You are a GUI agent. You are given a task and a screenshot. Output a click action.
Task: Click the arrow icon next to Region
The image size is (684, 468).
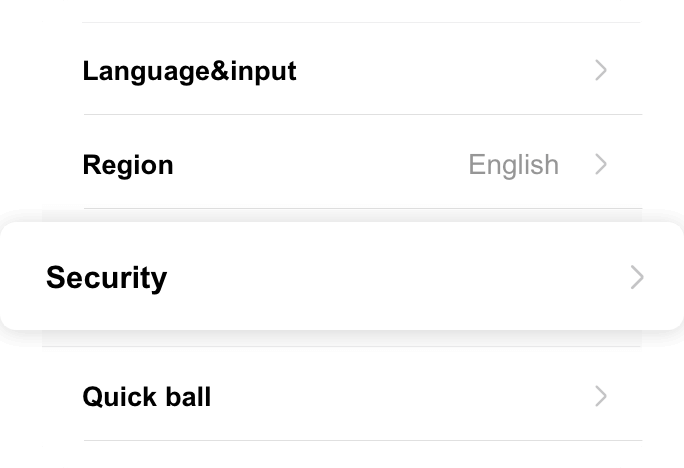(601, 164)
